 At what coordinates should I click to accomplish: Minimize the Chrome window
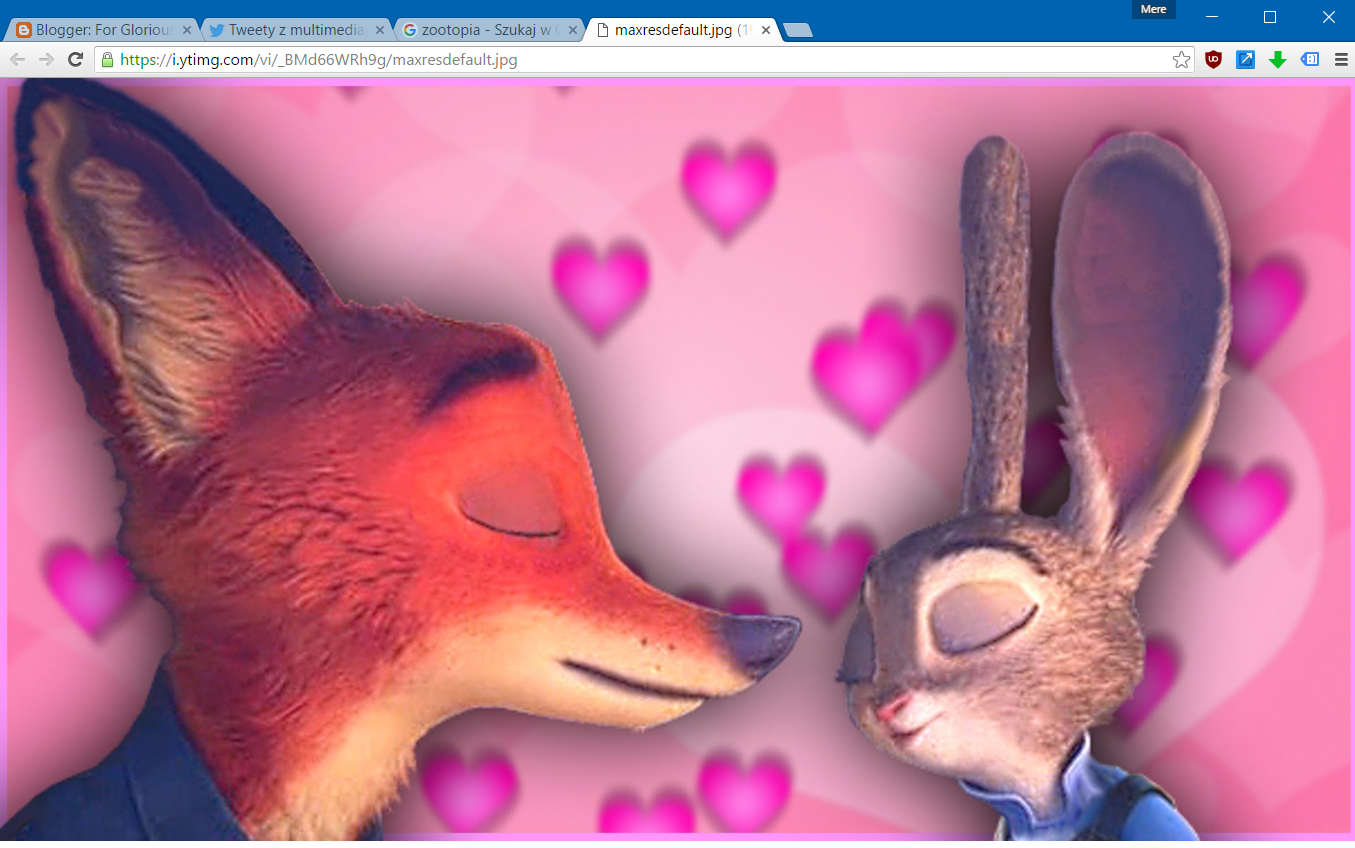(1211, 16)
